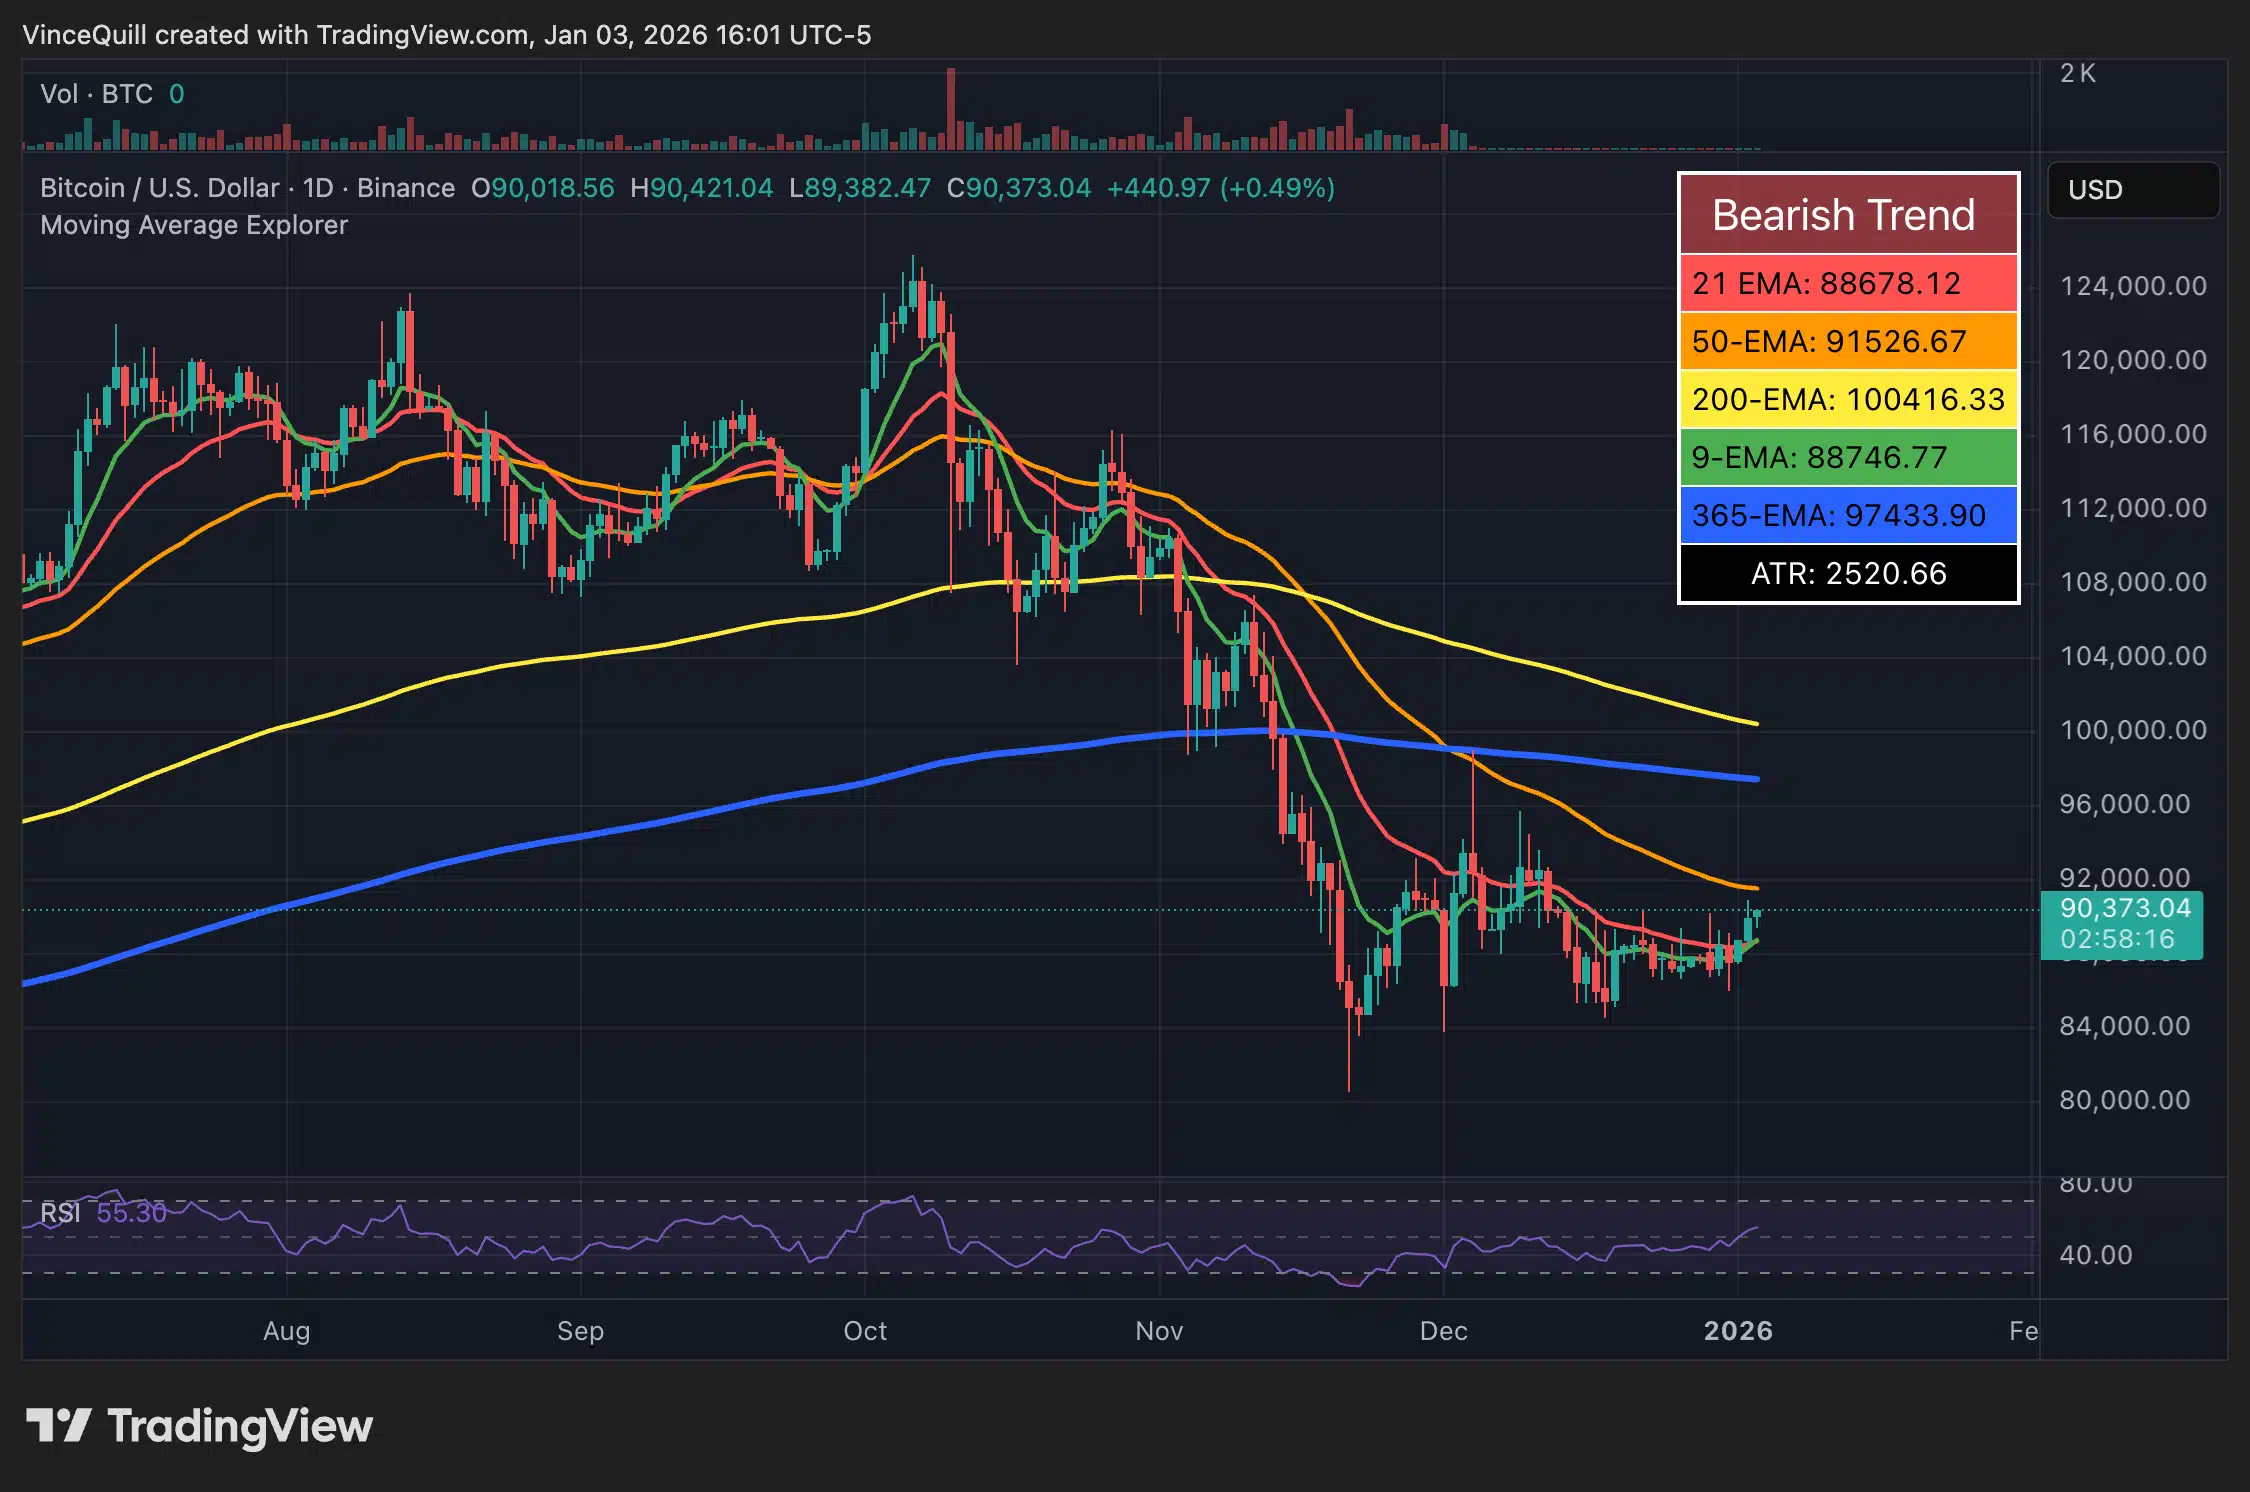Viewport: 2250px width, 1492px height.
Task: Click the black ATR value cell
Action: click(x=1847, y=574)
